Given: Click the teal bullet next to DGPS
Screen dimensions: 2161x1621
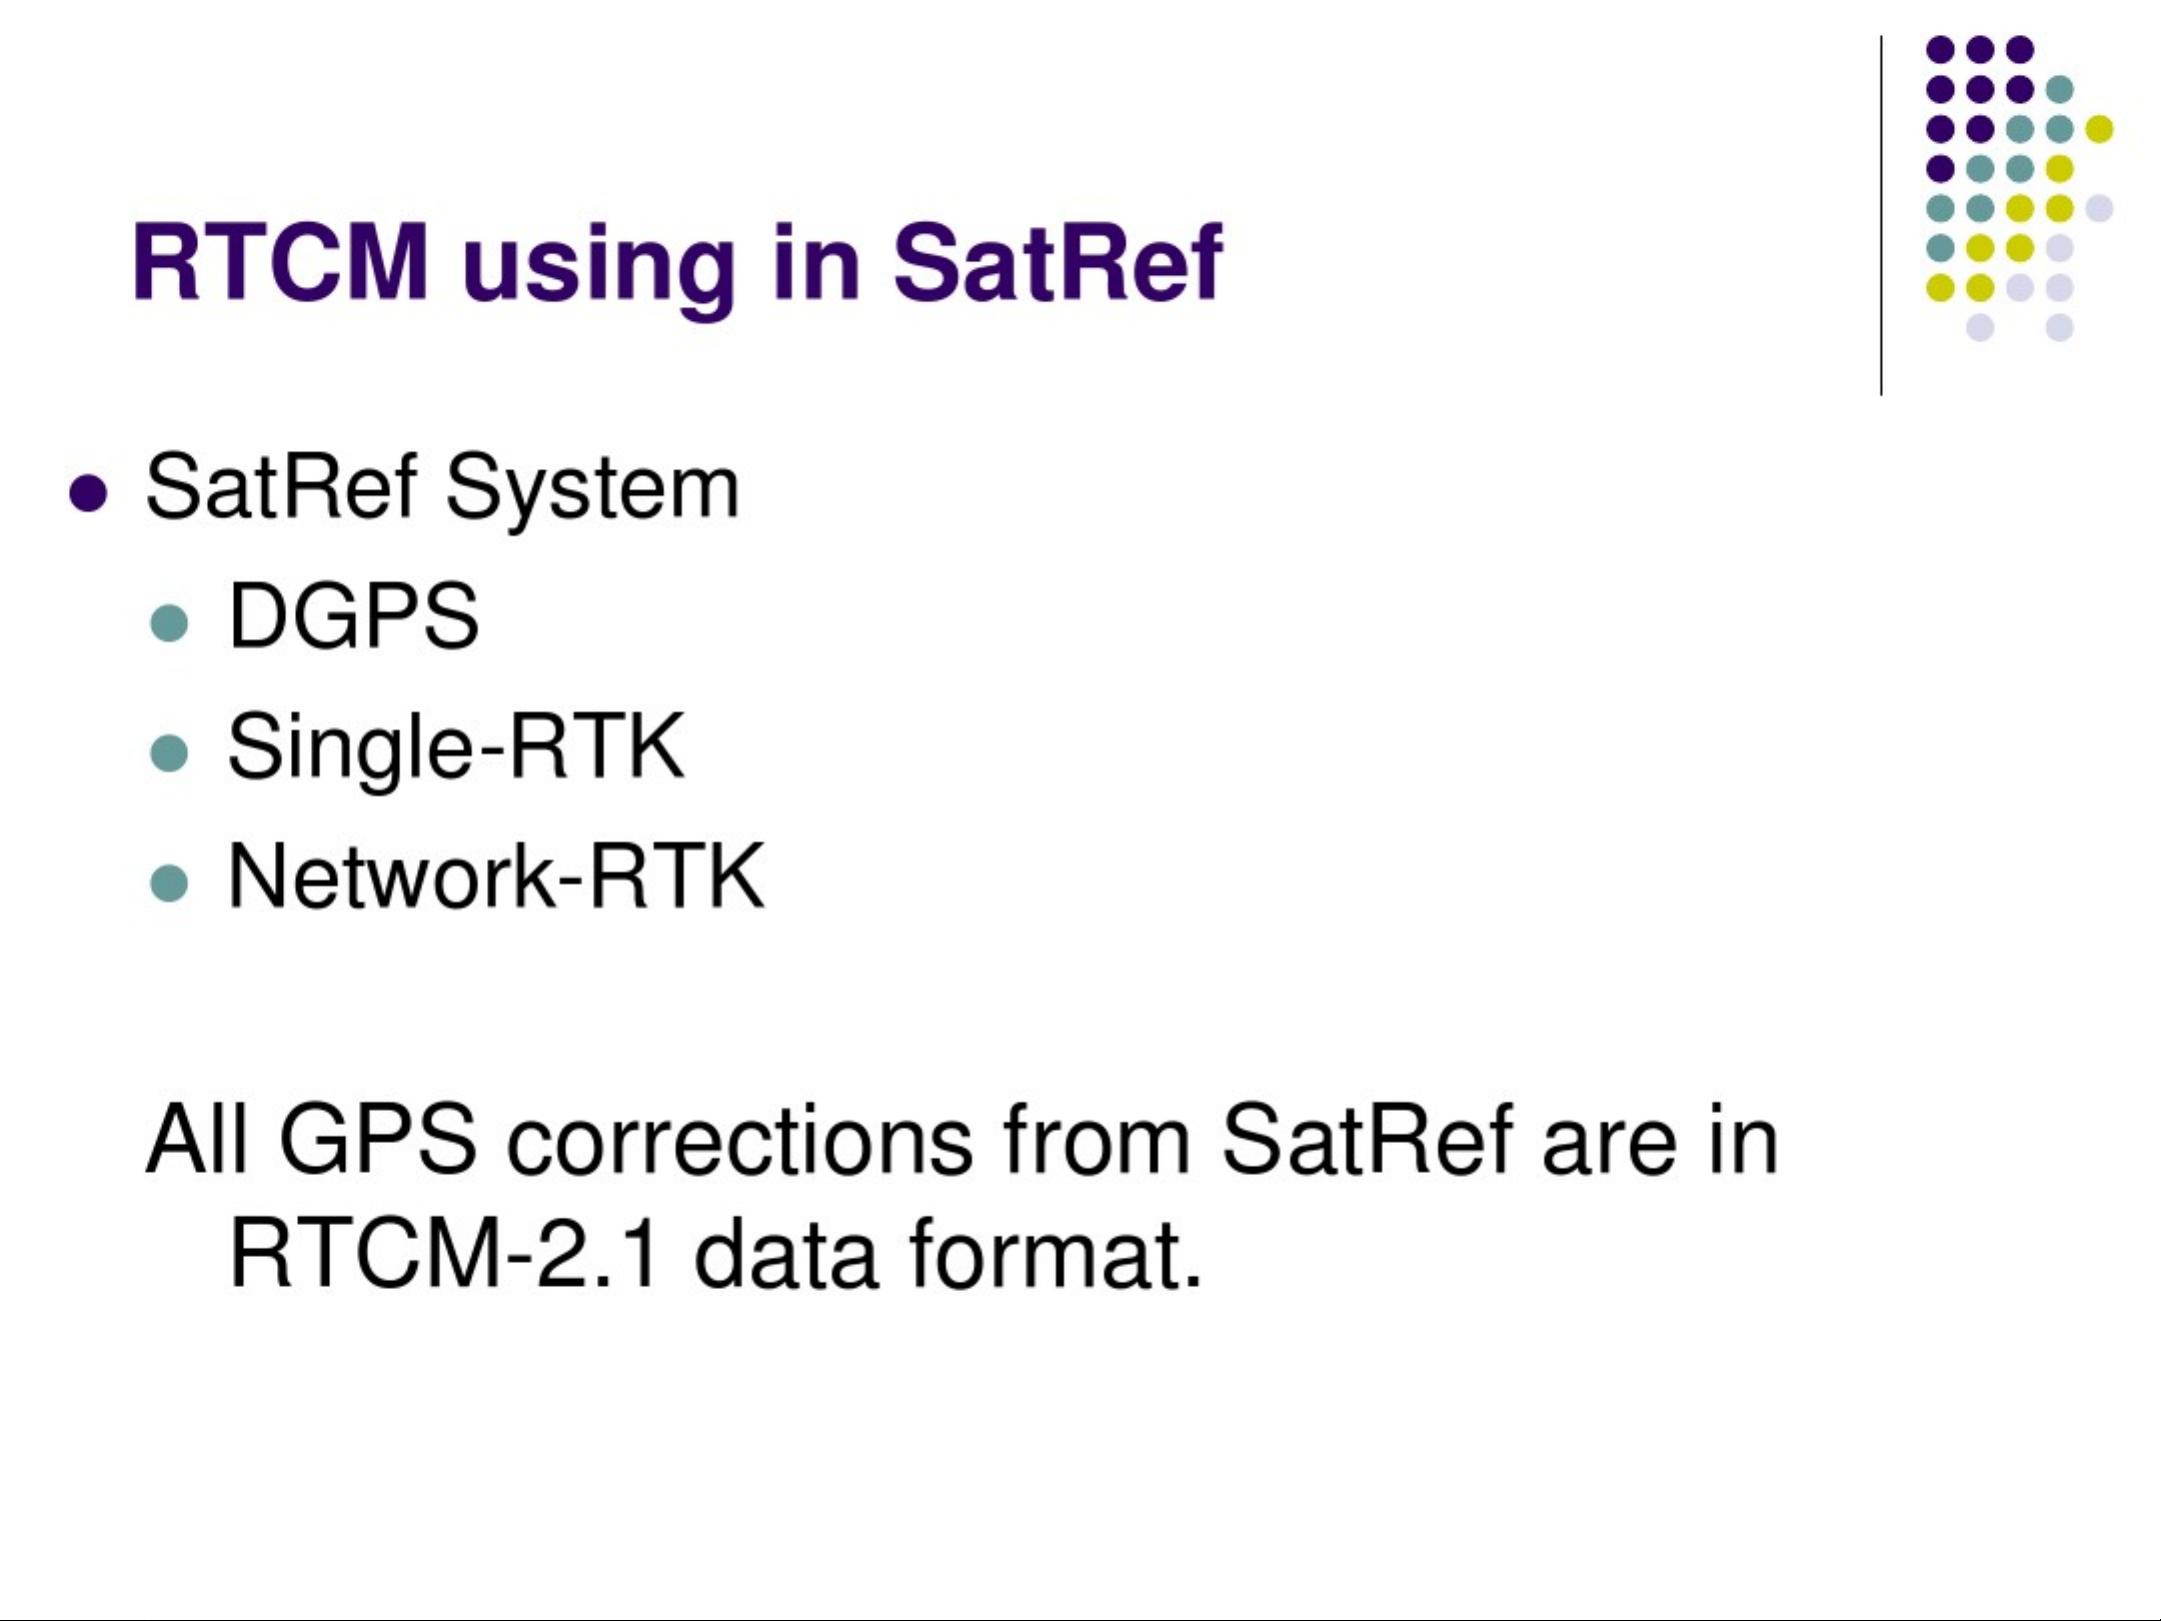Looking at the screenshot, I should pyautogui.click(x=169, y=622).
